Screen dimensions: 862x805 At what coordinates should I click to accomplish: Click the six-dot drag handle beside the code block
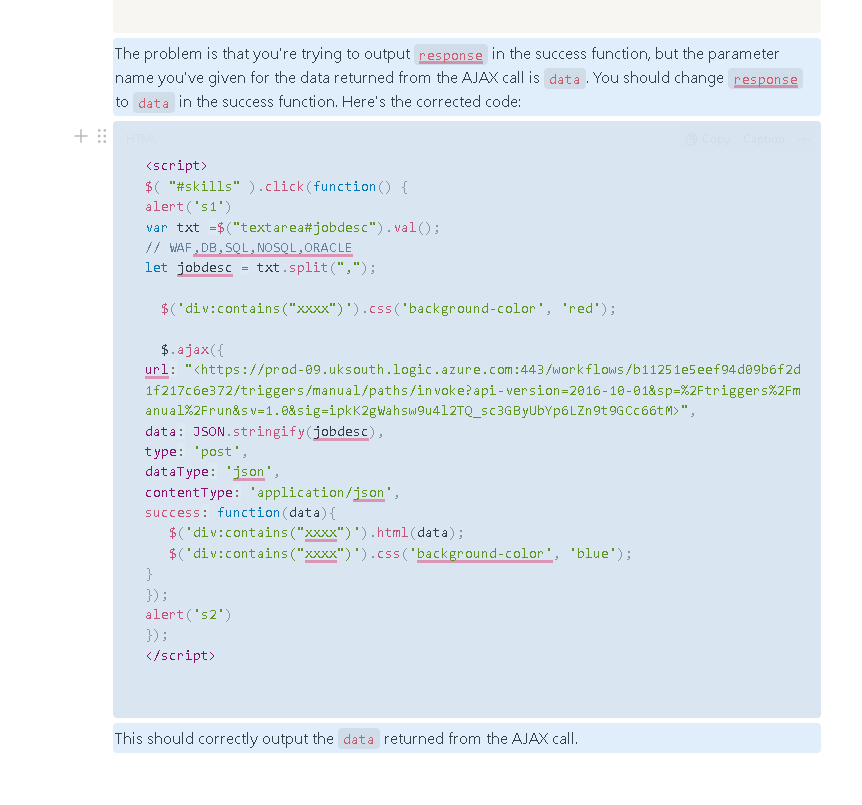(x=102, y=136)
